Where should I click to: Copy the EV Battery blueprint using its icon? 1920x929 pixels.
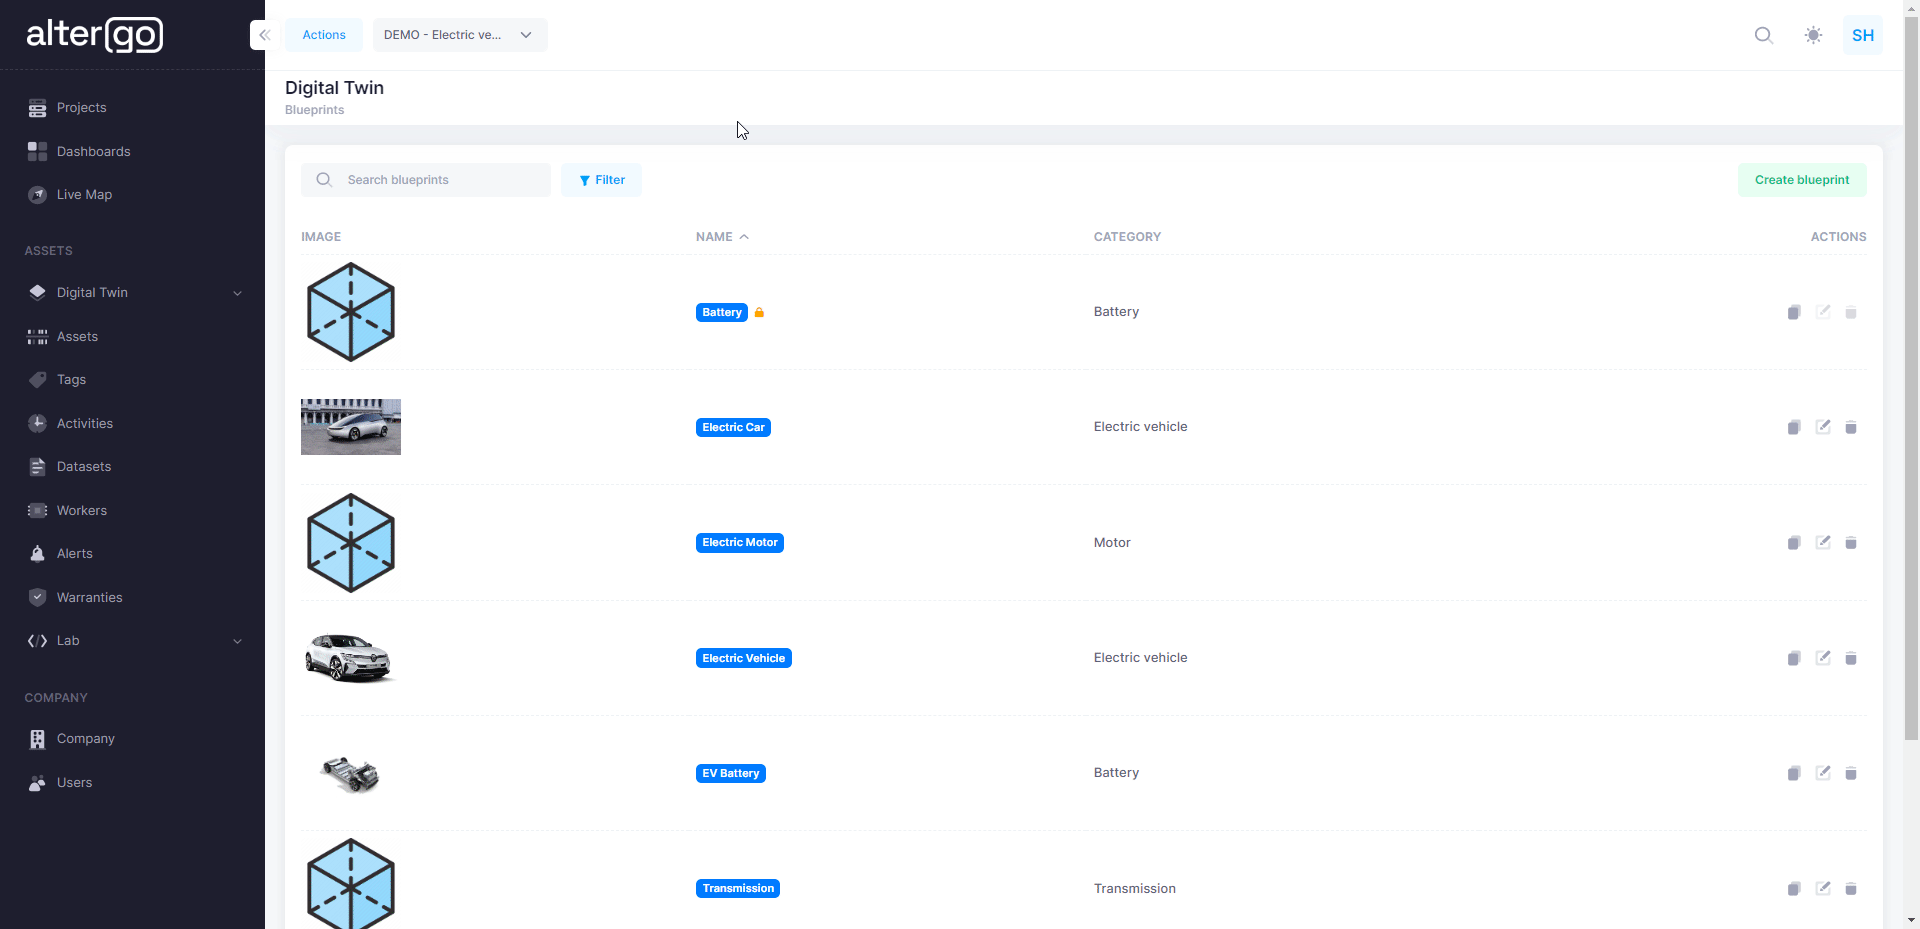1793,774
